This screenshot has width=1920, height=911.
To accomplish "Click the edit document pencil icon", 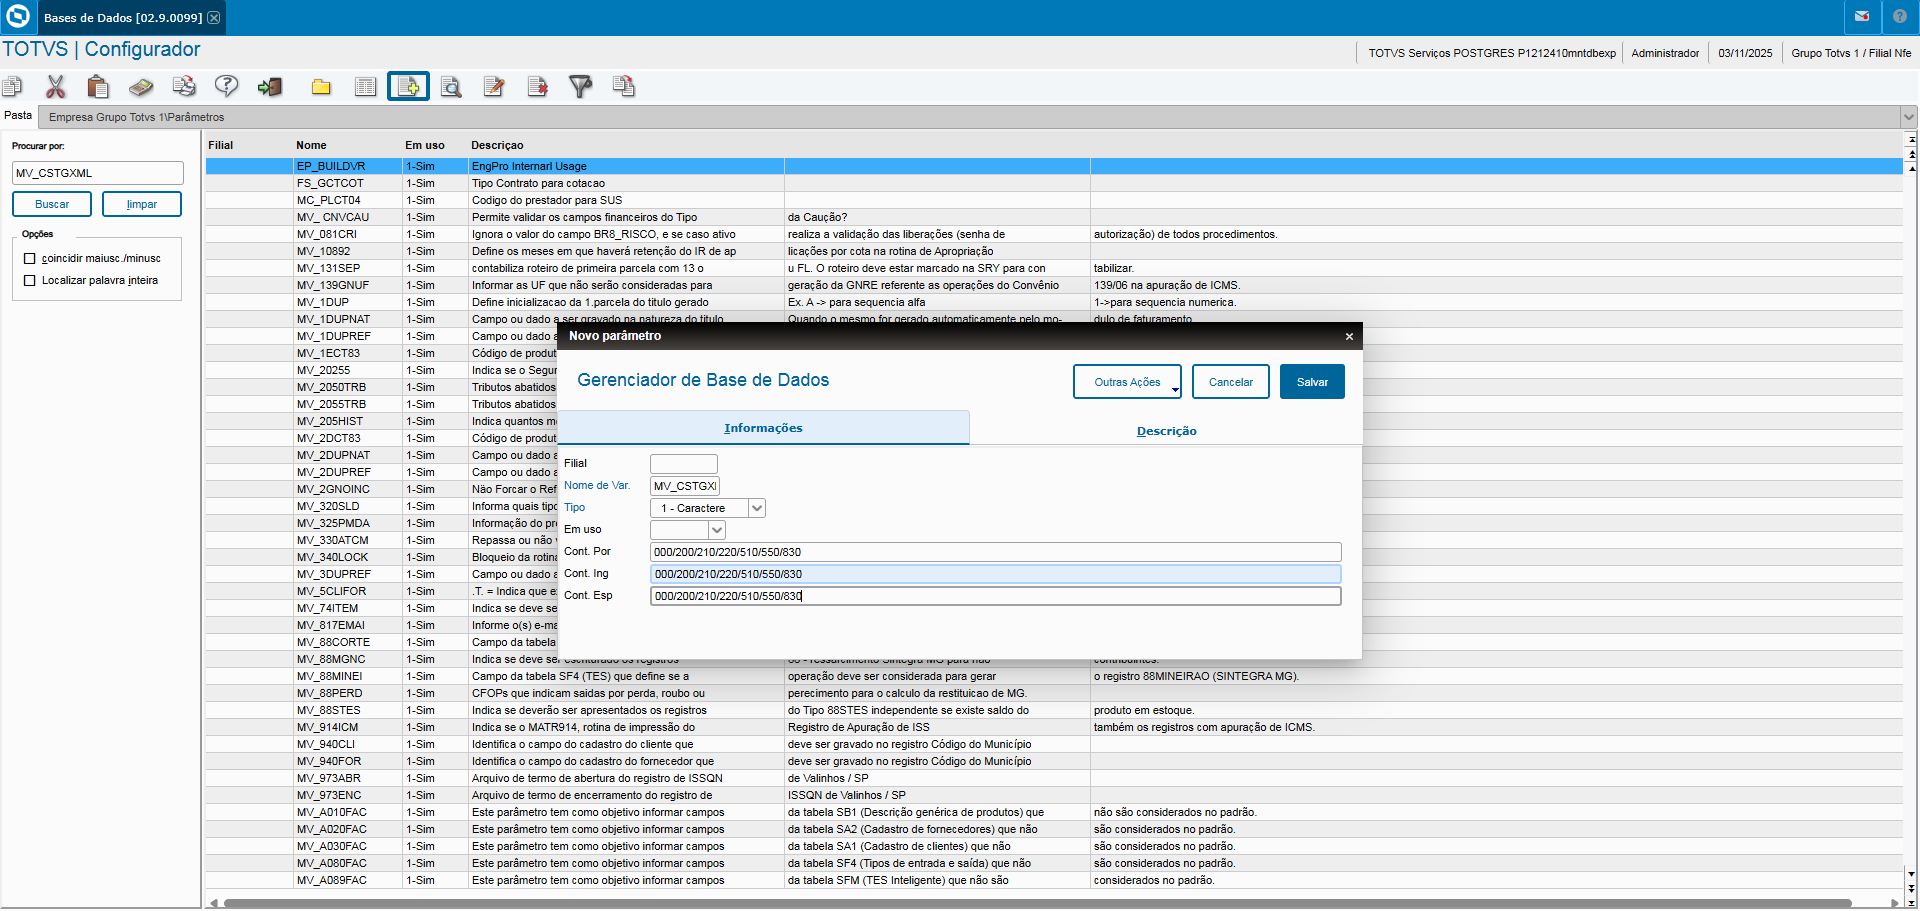I will (494, 87).
